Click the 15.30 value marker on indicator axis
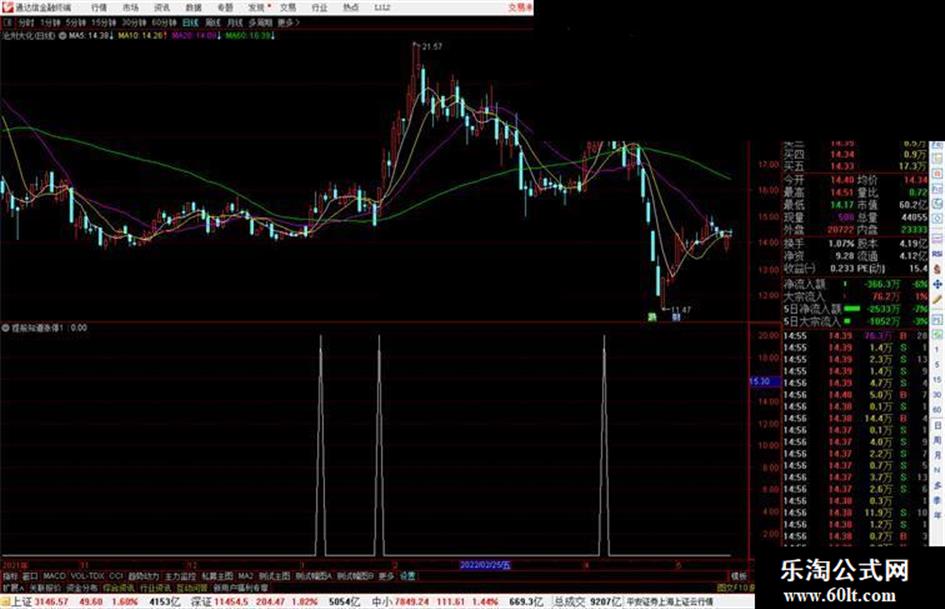The image size is (945, 609). click(x=764, y=381)
